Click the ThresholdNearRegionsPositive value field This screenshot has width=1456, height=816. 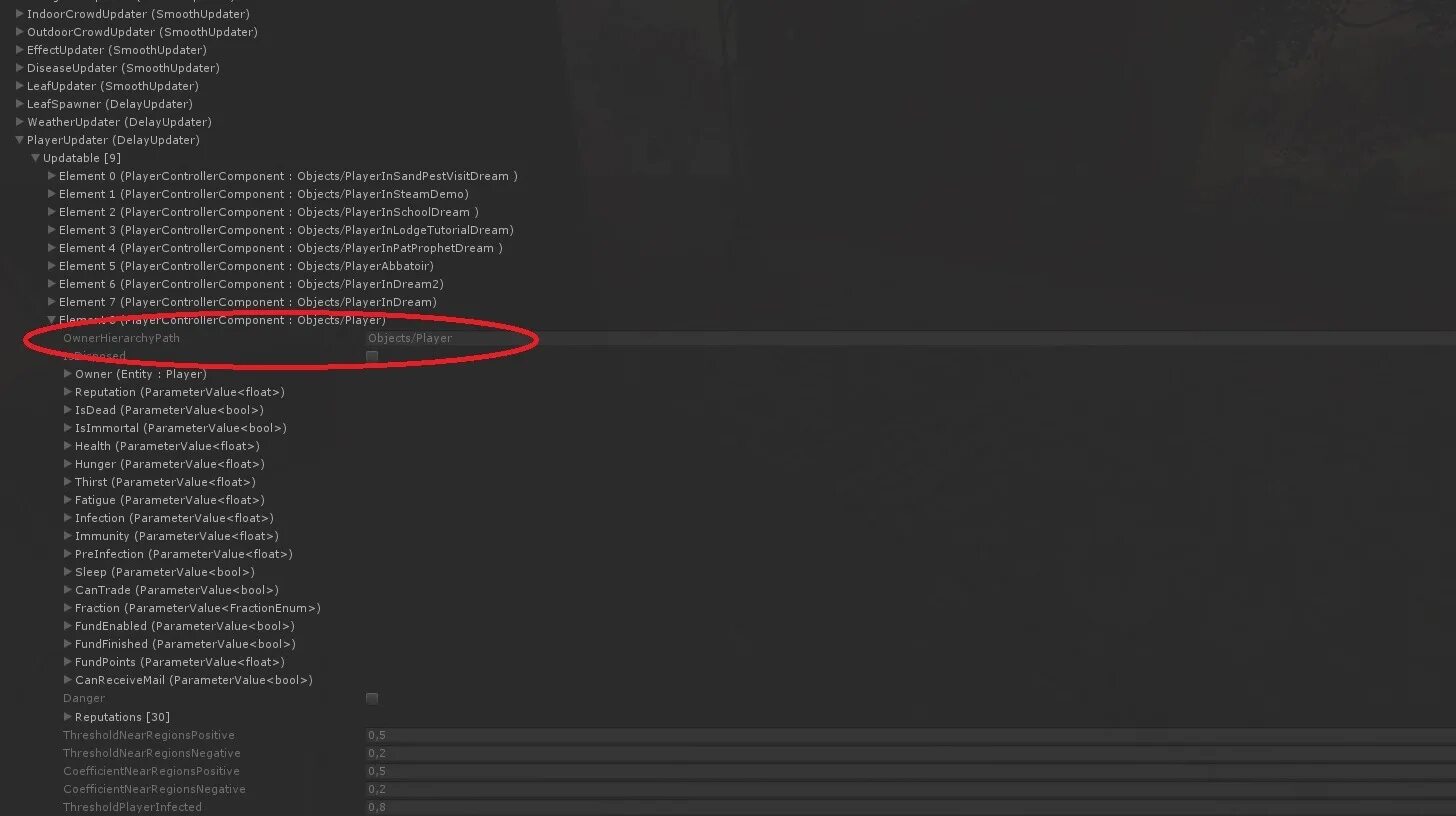[x=910, y=735]
